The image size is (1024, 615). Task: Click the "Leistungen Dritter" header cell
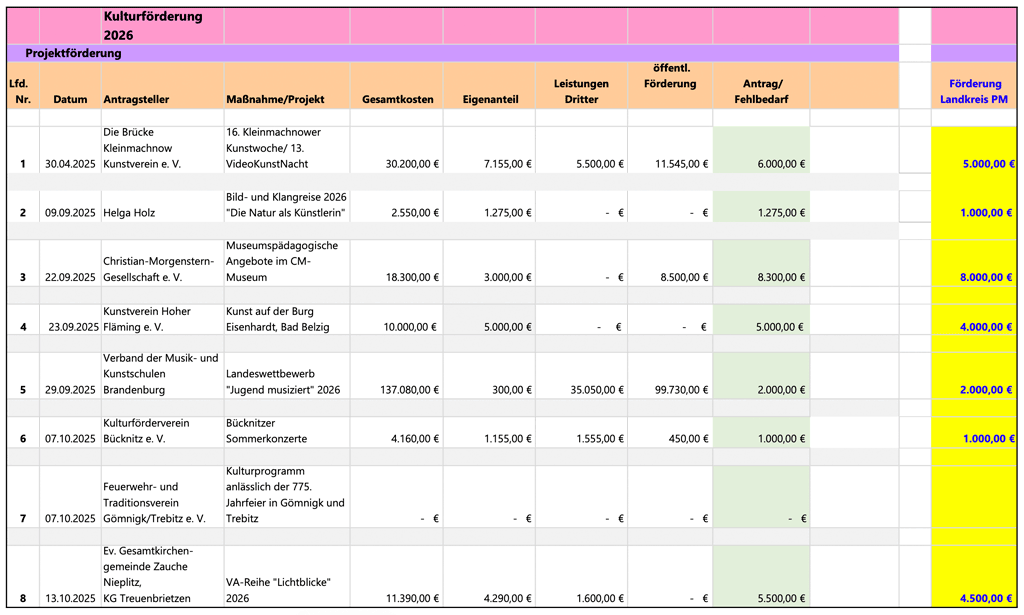coord(581,92)
